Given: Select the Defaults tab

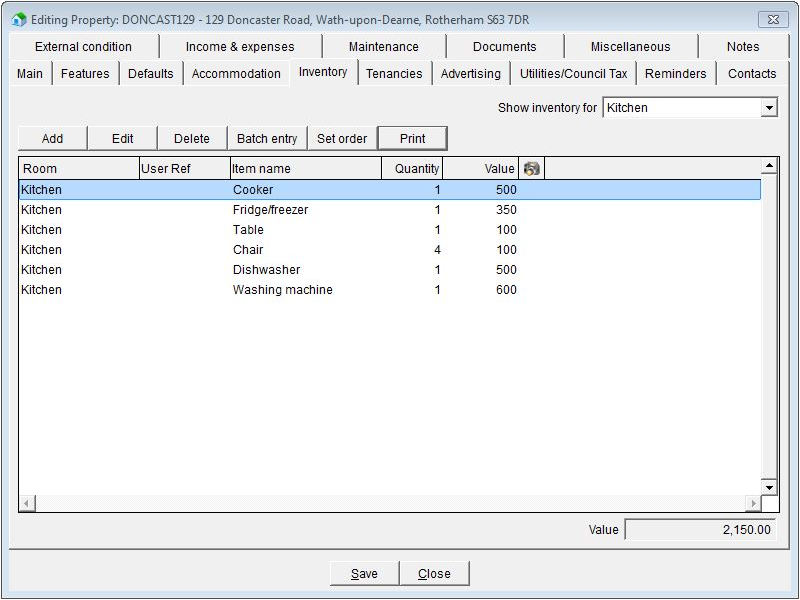Looking at the screenshot, I should (x=151, y=73).
